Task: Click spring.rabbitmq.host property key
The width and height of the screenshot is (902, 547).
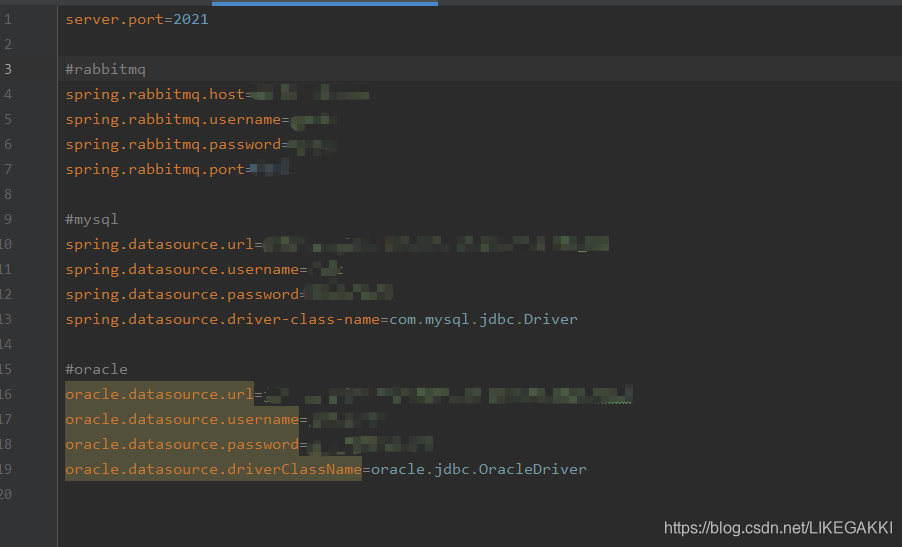Action: tap(155, 94)
